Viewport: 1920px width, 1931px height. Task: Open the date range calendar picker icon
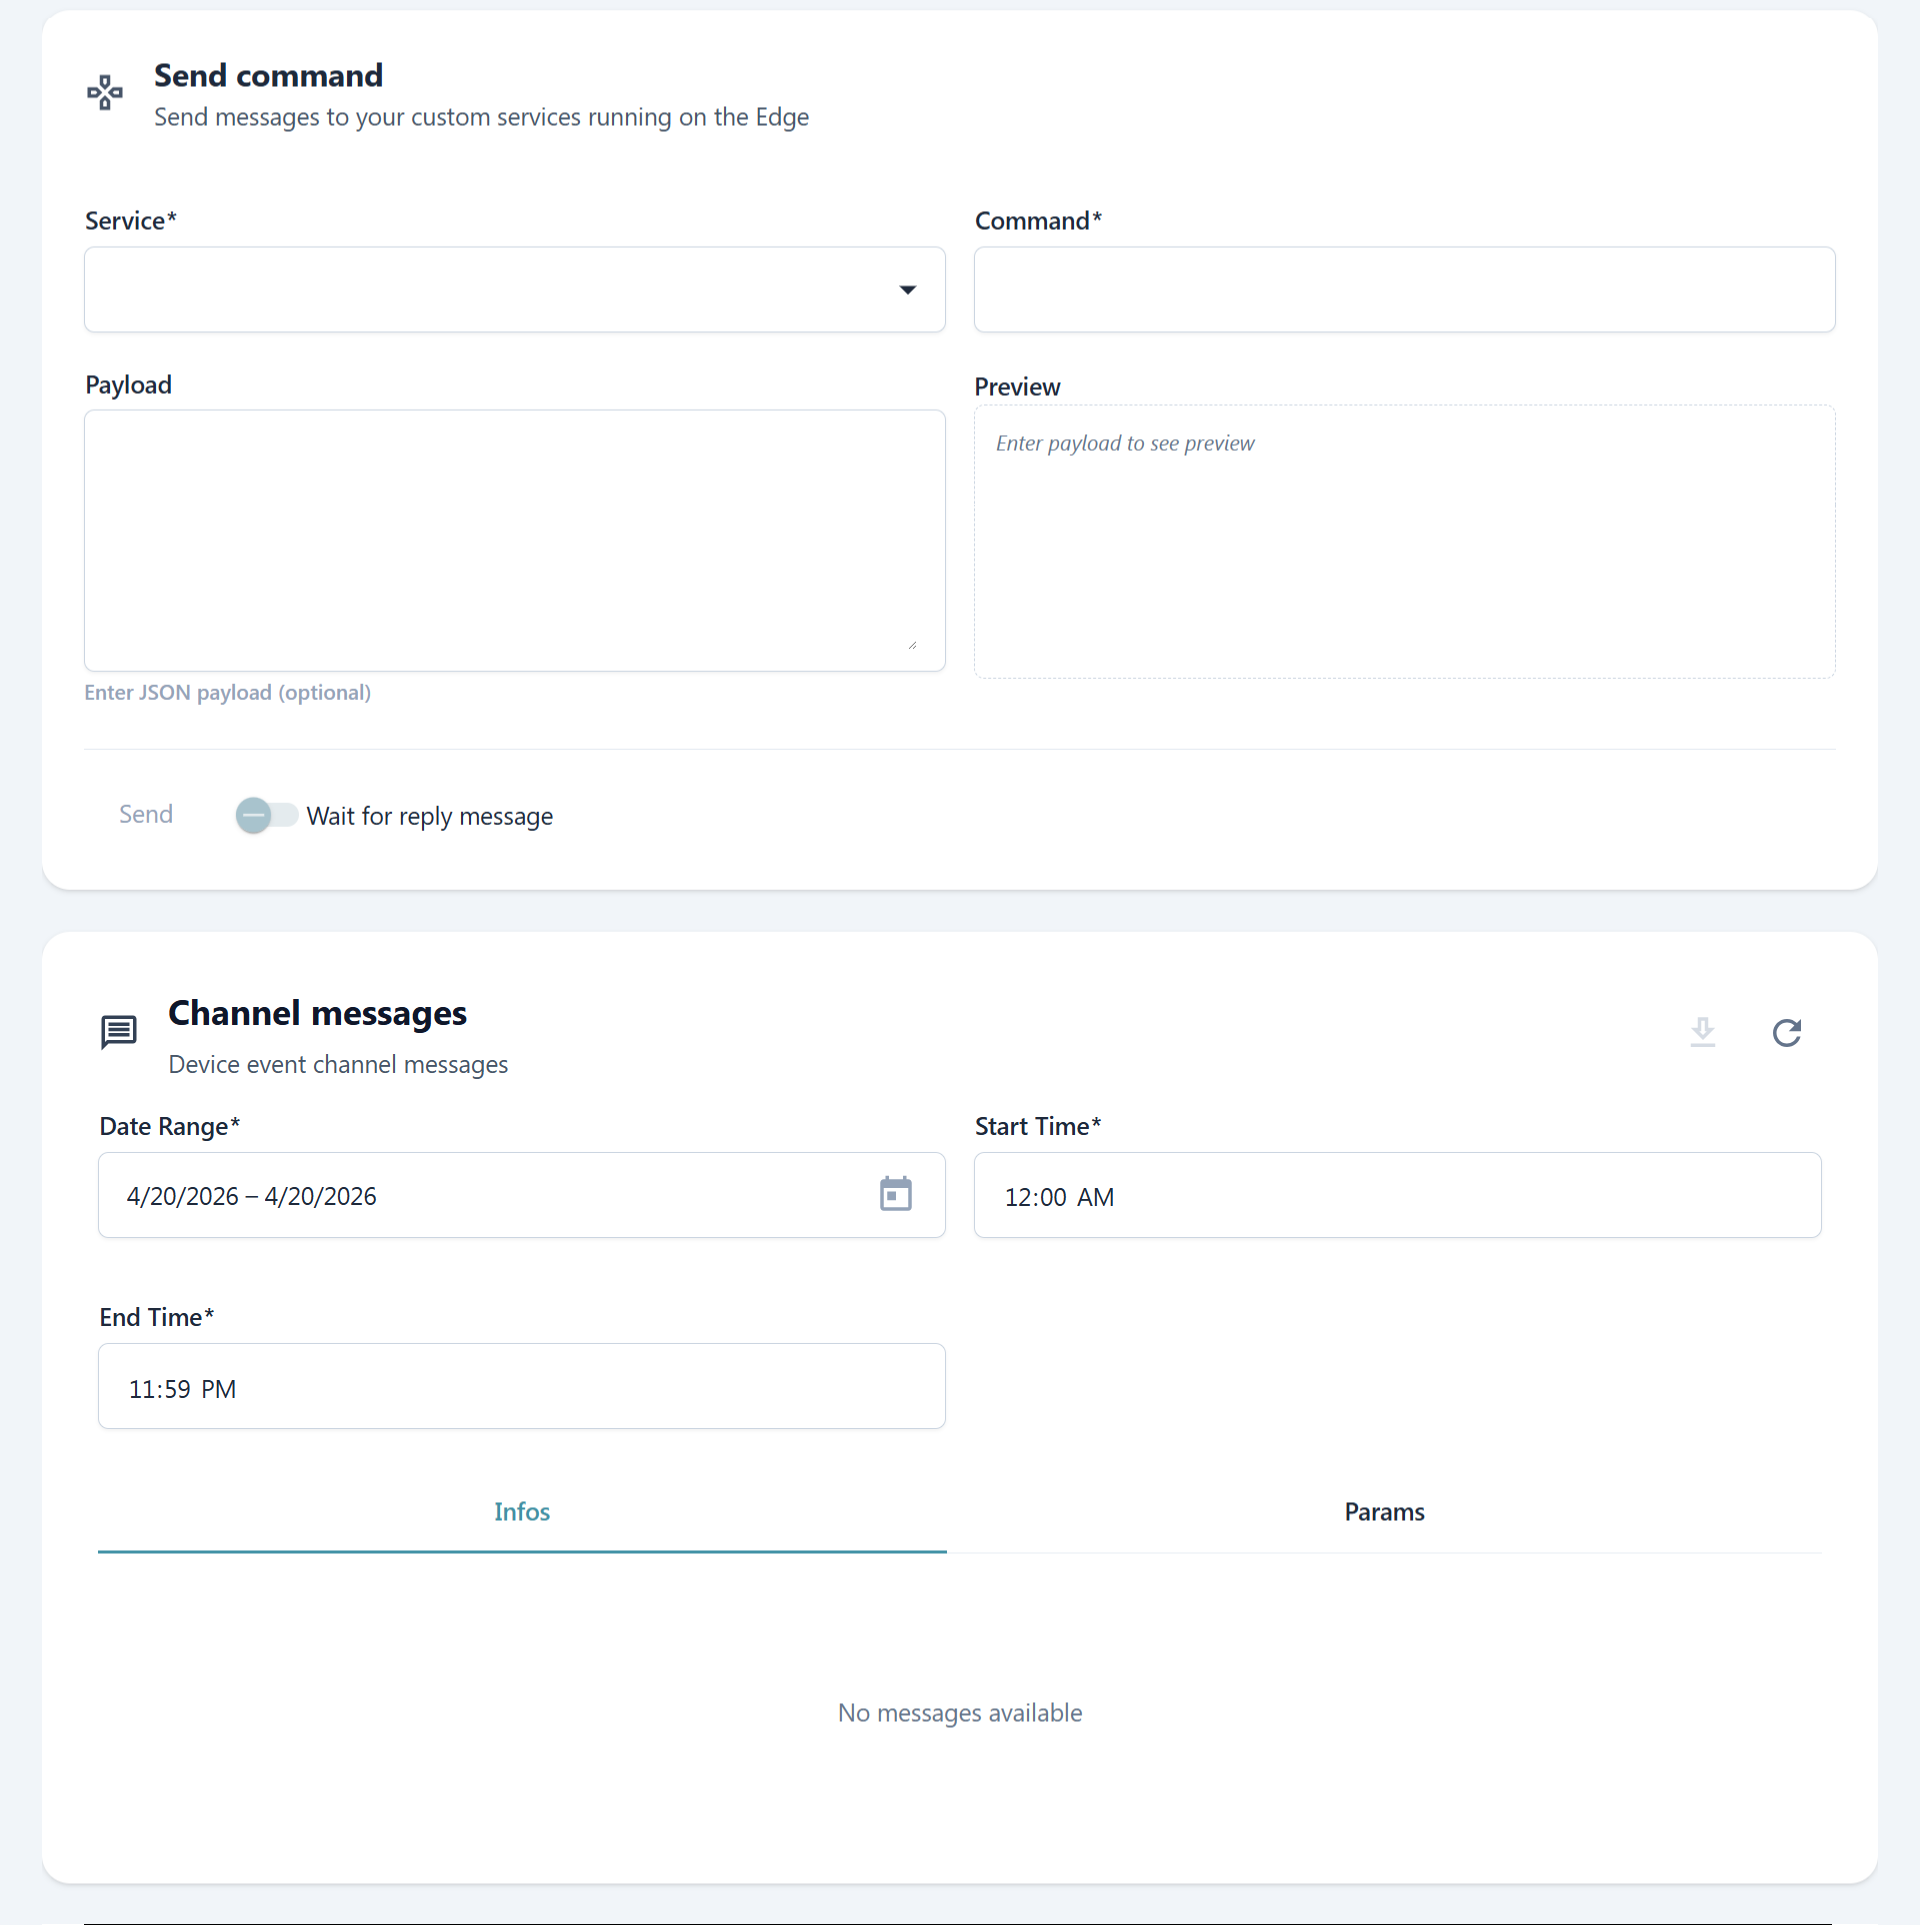(895, 1194)
